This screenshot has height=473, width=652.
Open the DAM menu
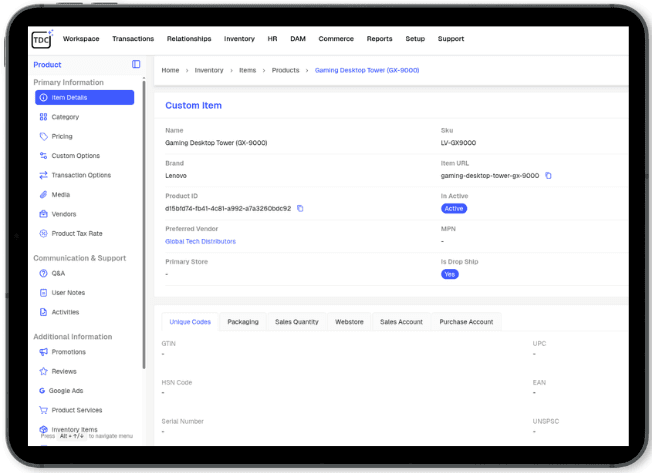tap(298, 39)
